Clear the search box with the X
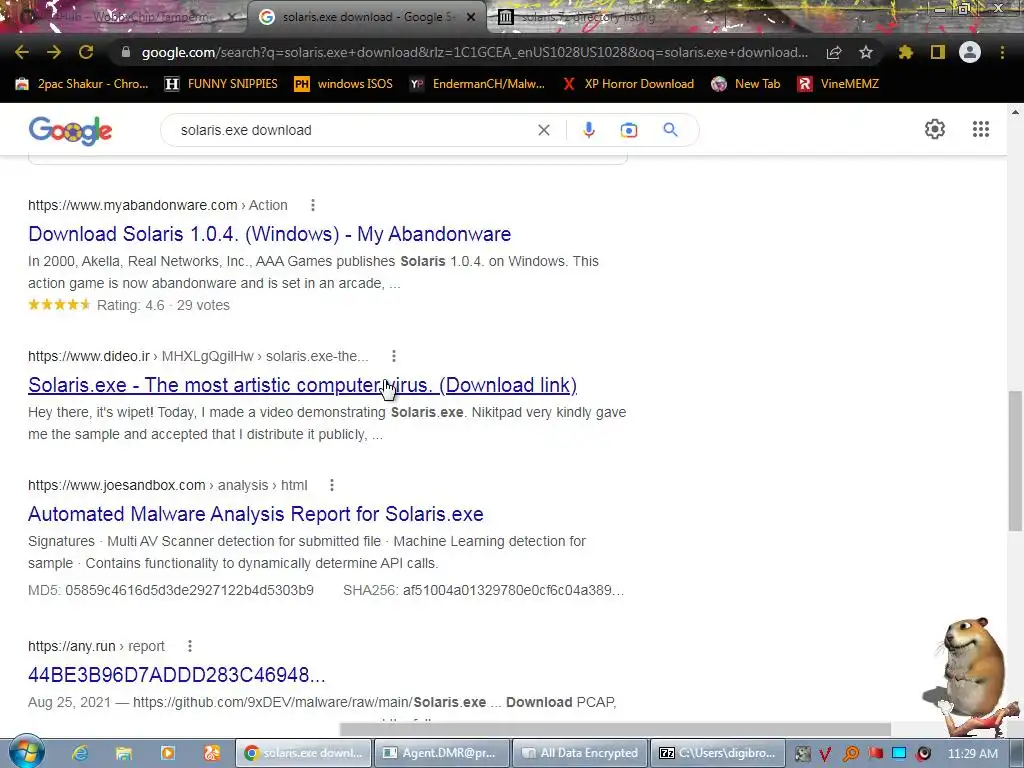The width and height of the screenshot is (1024, 768). pos(543,130)
